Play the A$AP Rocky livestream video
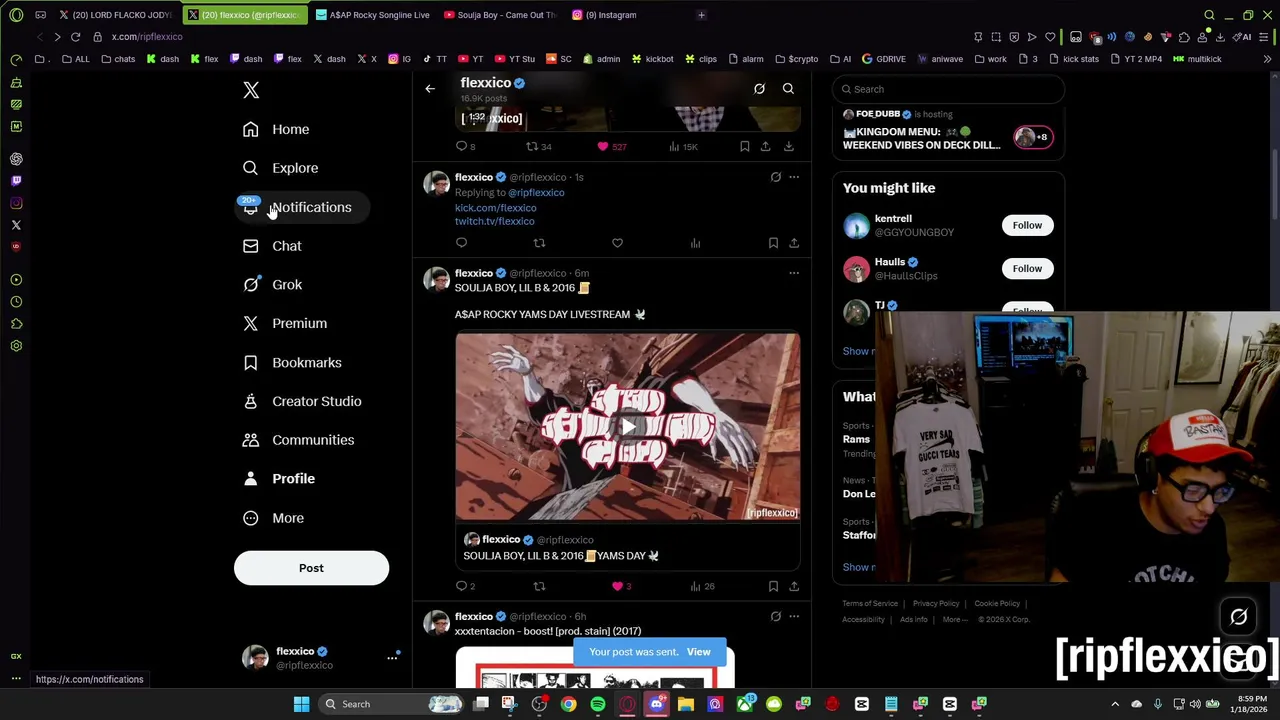 tap(628, 427)
